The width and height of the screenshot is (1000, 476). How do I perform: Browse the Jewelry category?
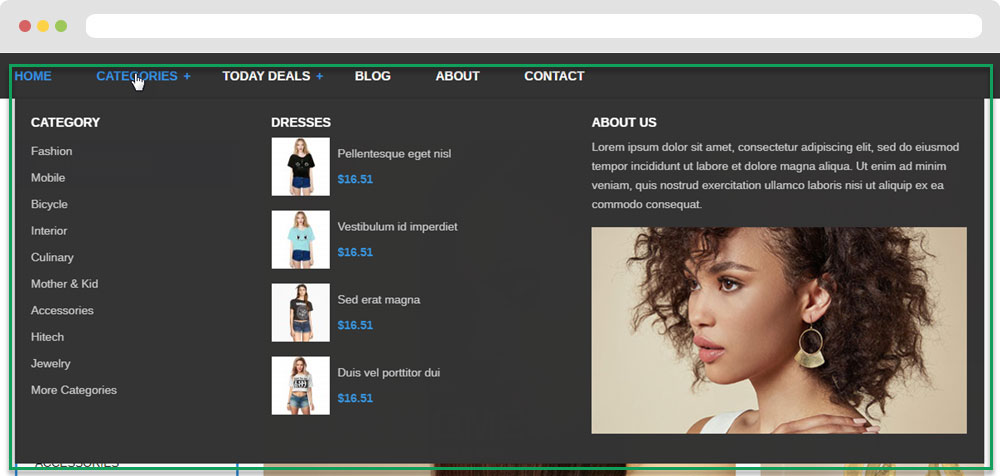click(50, 364)
